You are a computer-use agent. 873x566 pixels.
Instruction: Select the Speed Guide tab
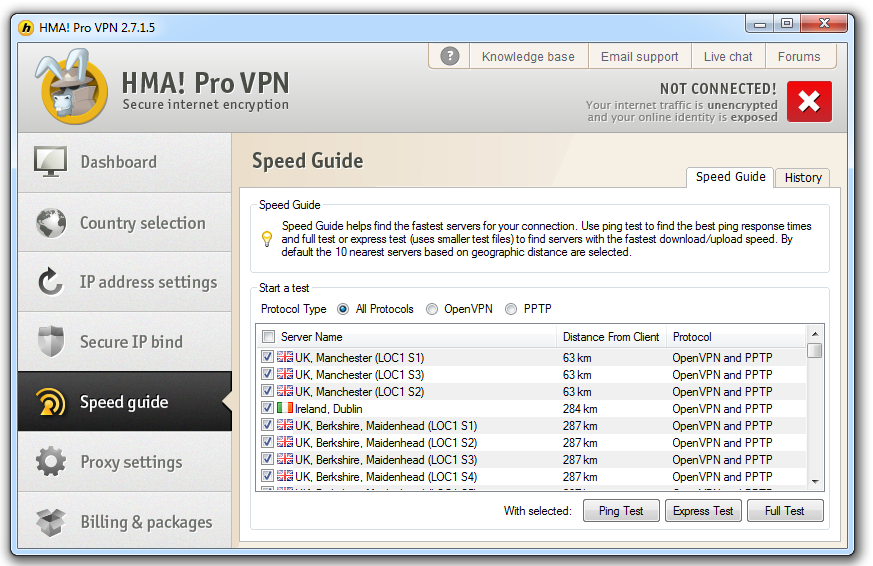point(730,176)
